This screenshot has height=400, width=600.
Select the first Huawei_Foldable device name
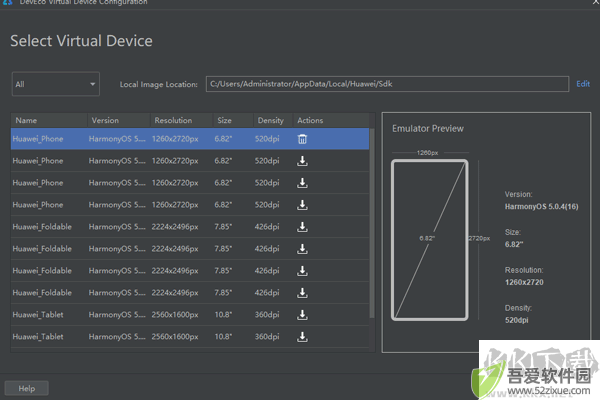[42, 227]
